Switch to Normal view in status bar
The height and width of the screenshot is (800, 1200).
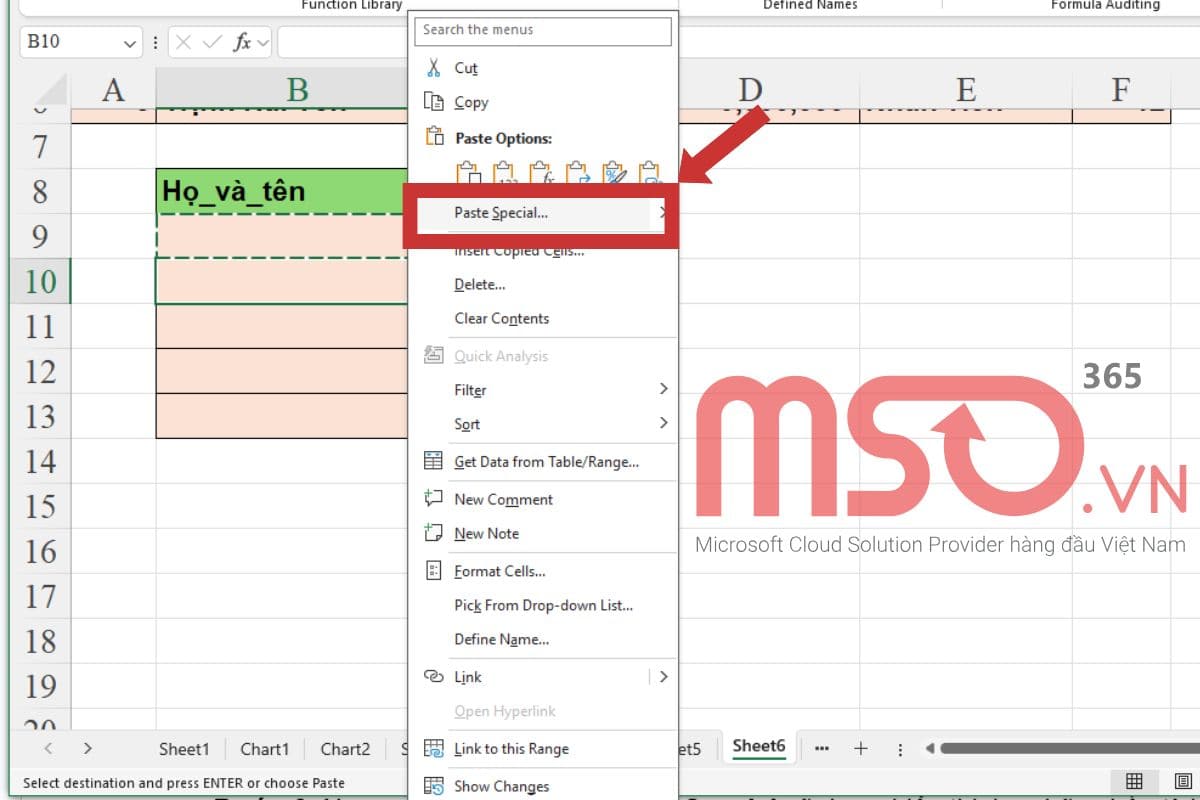pyautogui.click(x=1134, y=781)
